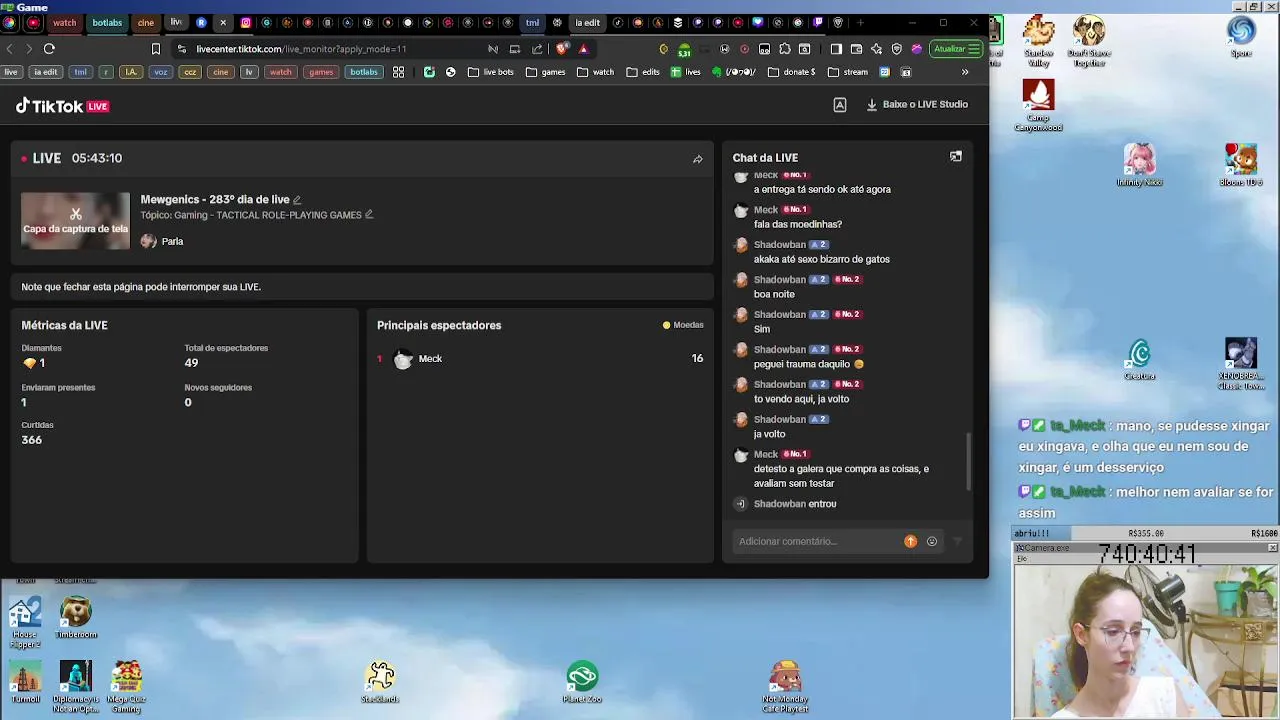Click the Curtidas value 366
1280x720 pixels.
[x=32, y=440]
